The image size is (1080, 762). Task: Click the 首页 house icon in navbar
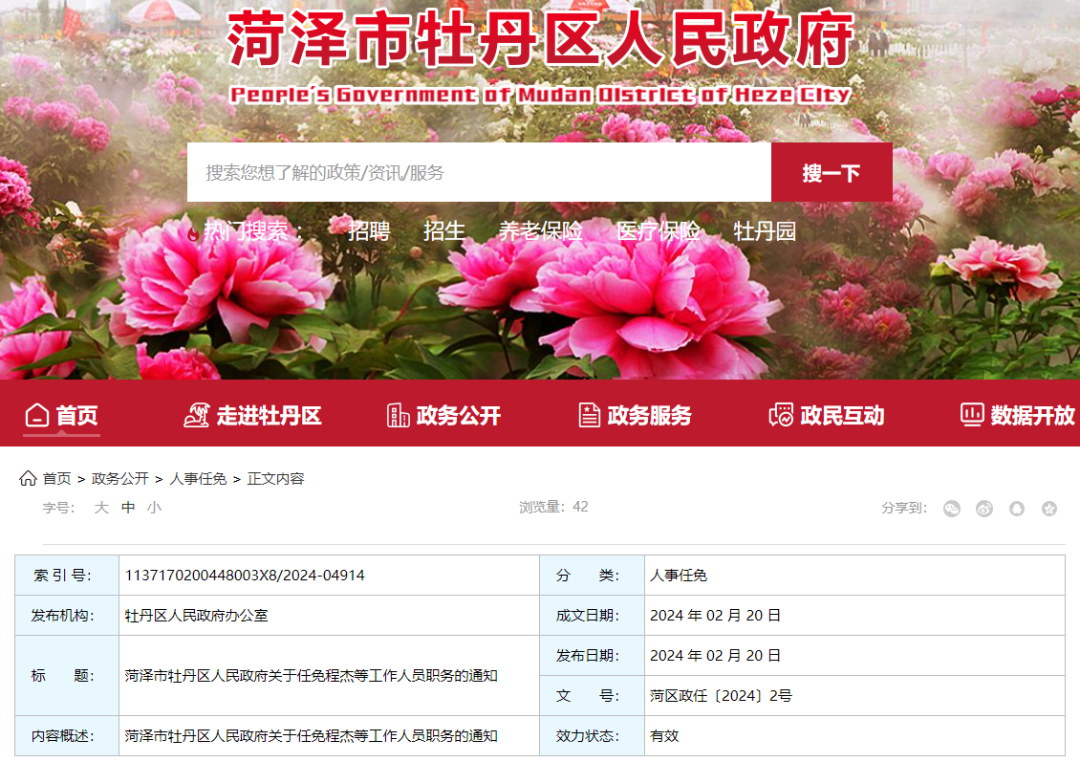point(37,415)
